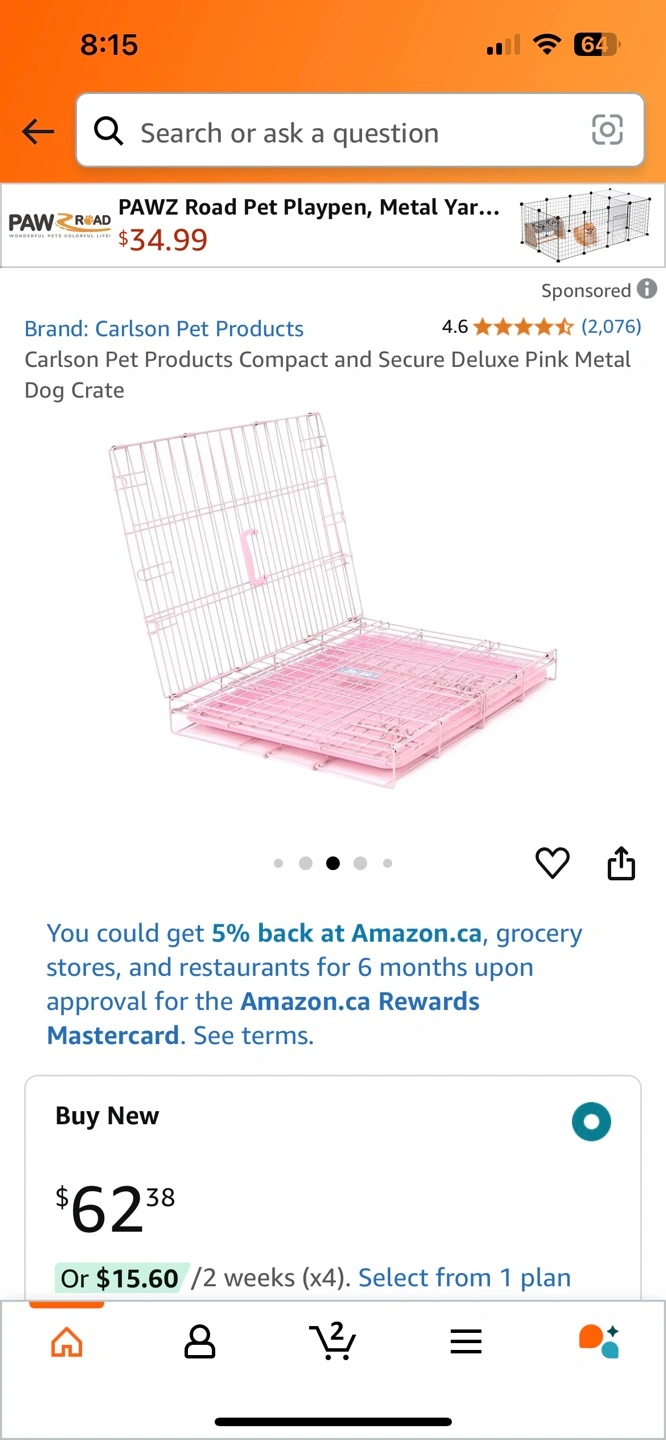Tap the back arrow icon
The image size is (666, 1440).
(x=38, y=131)
